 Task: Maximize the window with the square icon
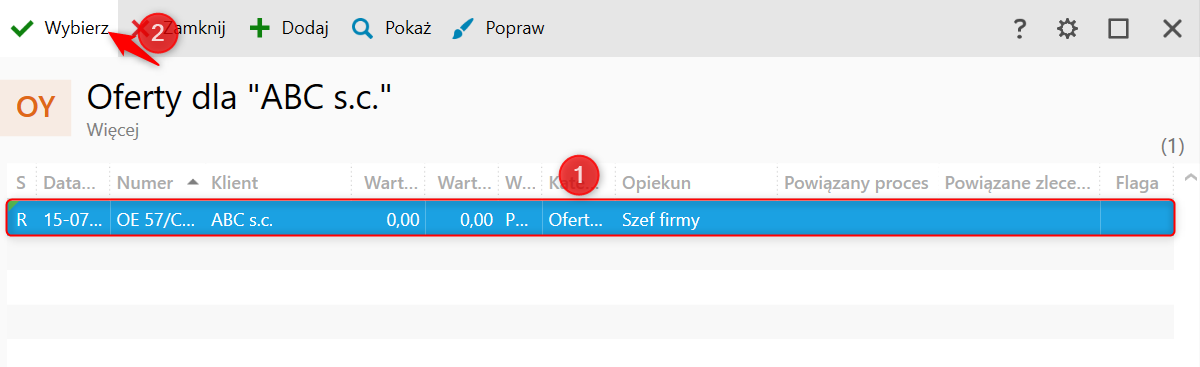coord(1119,29)
